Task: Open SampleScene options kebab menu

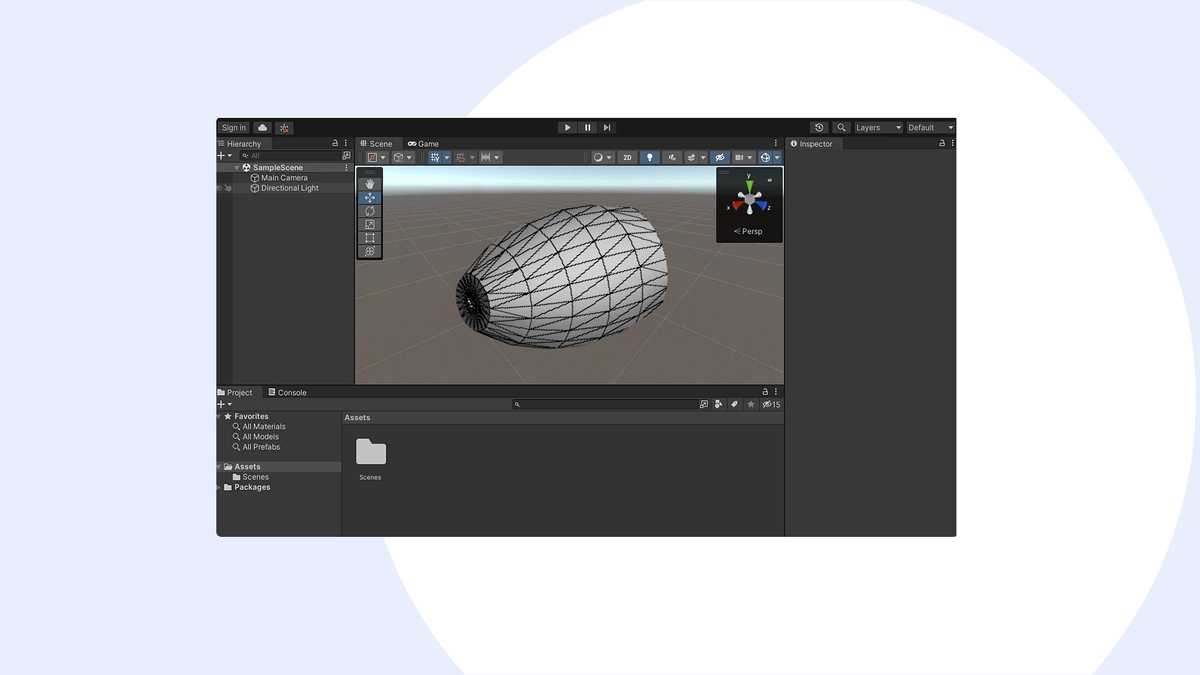Action: click(x=347, y=168)
